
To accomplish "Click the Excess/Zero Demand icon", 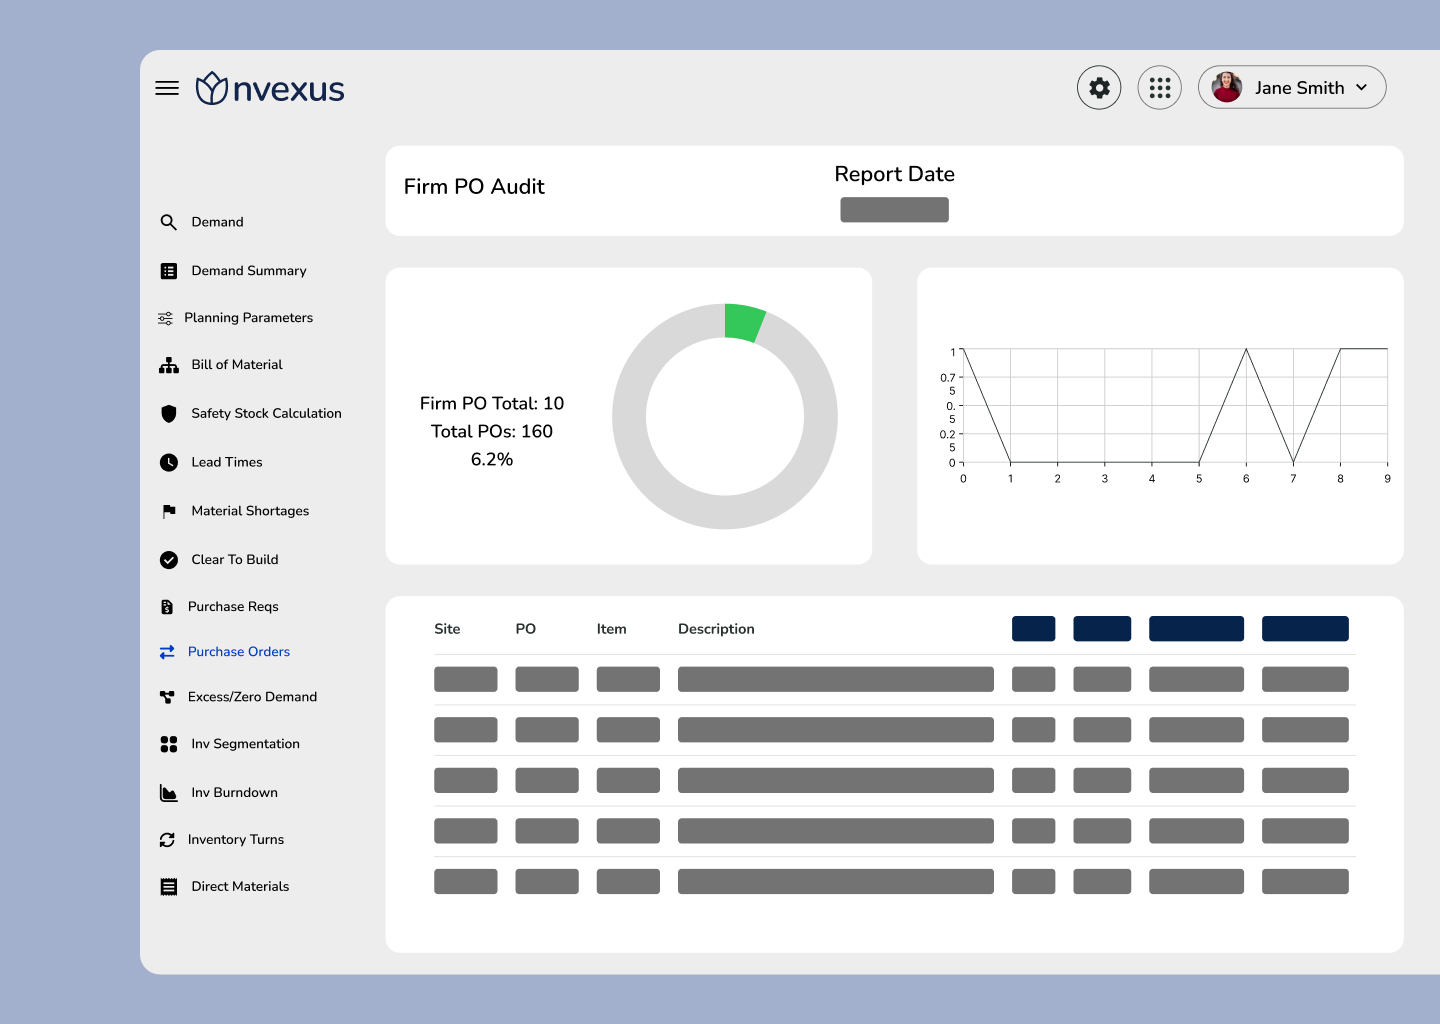I will pos(167,697).
